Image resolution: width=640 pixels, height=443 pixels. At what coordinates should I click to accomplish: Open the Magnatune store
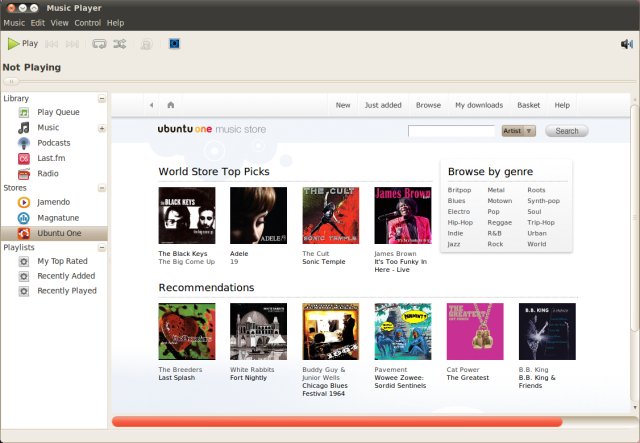click(59, 217)
